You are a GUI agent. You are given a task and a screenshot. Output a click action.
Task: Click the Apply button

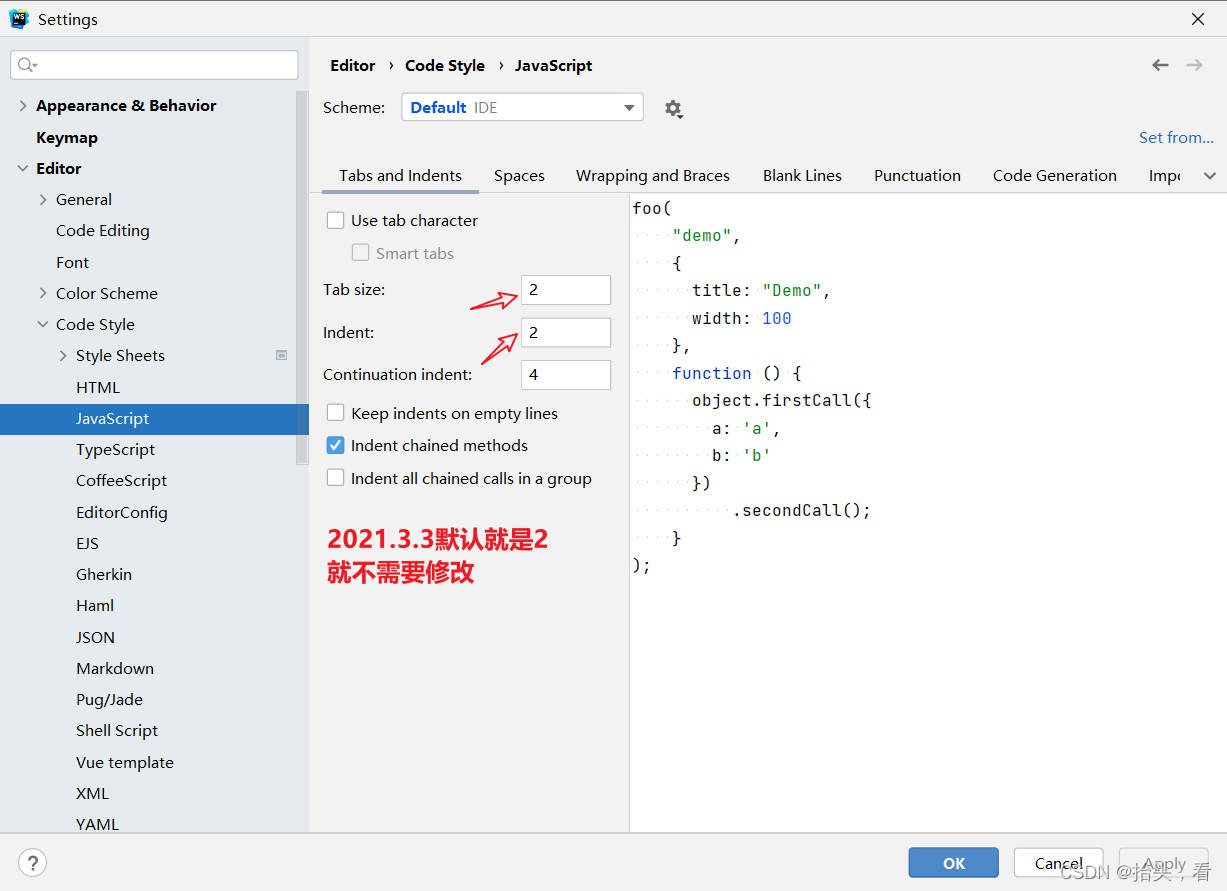[1164, 863]
